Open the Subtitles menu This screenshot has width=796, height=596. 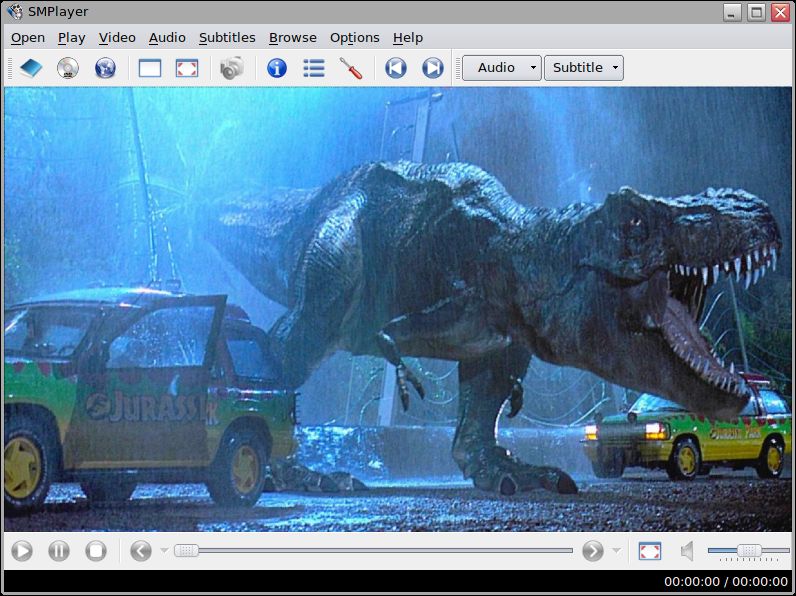click(227, 38)
